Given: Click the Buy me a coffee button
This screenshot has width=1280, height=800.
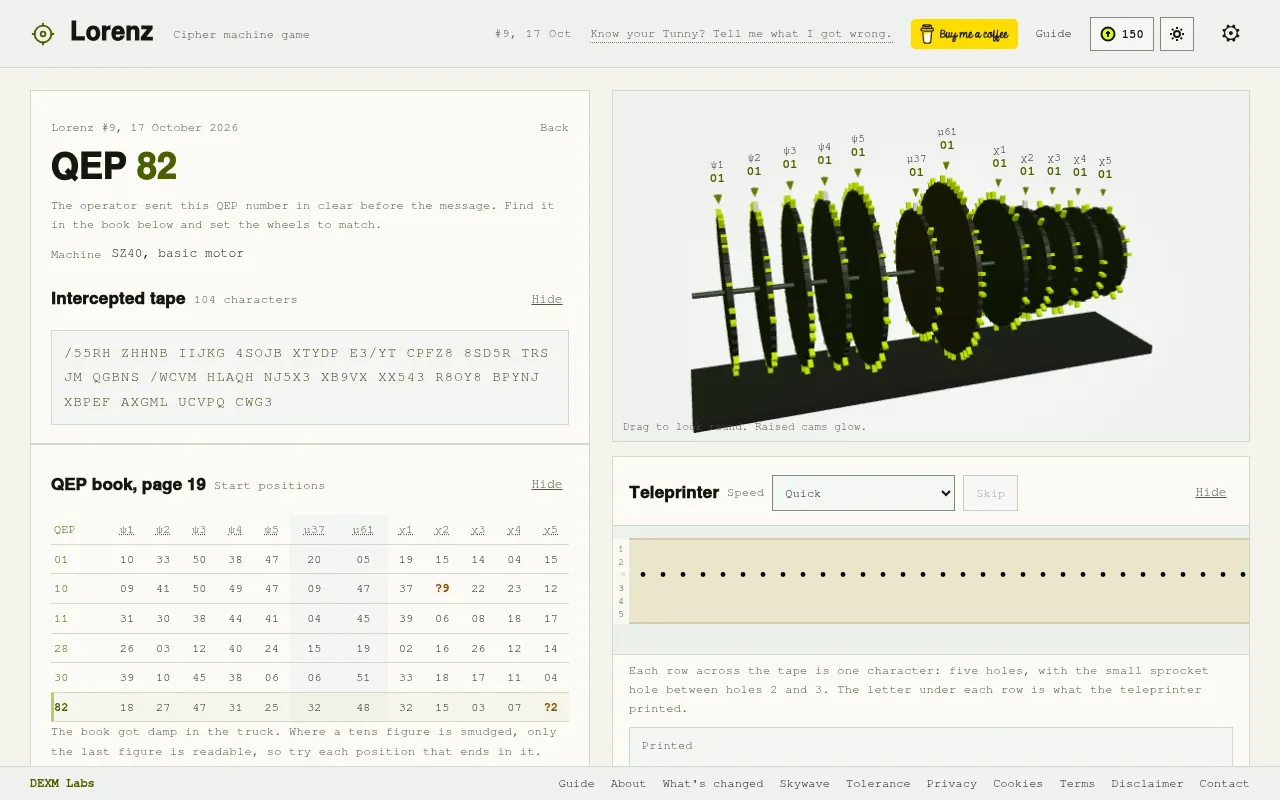Looking at the screenshot, I should coord(964,34).
